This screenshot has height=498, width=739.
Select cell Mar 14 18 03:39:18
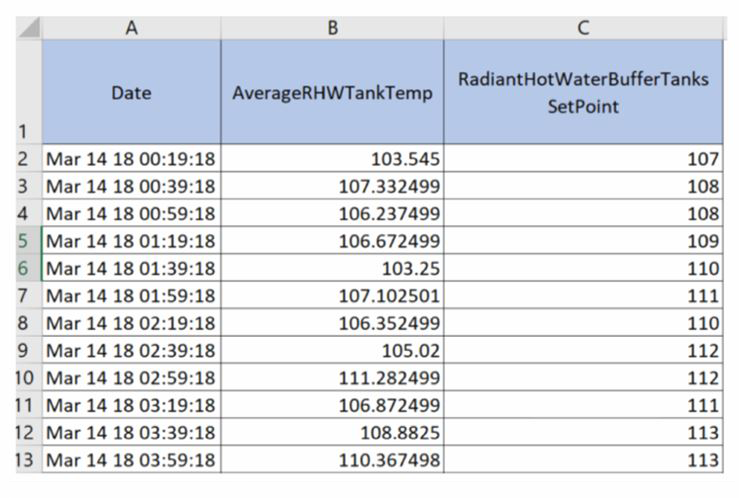coord(131,432)
